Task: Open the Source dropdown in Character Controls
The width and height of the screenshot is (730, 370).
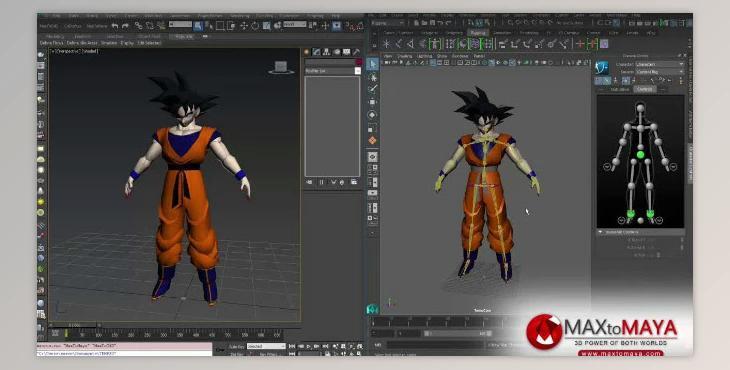Action: click(x=660, y=72)
